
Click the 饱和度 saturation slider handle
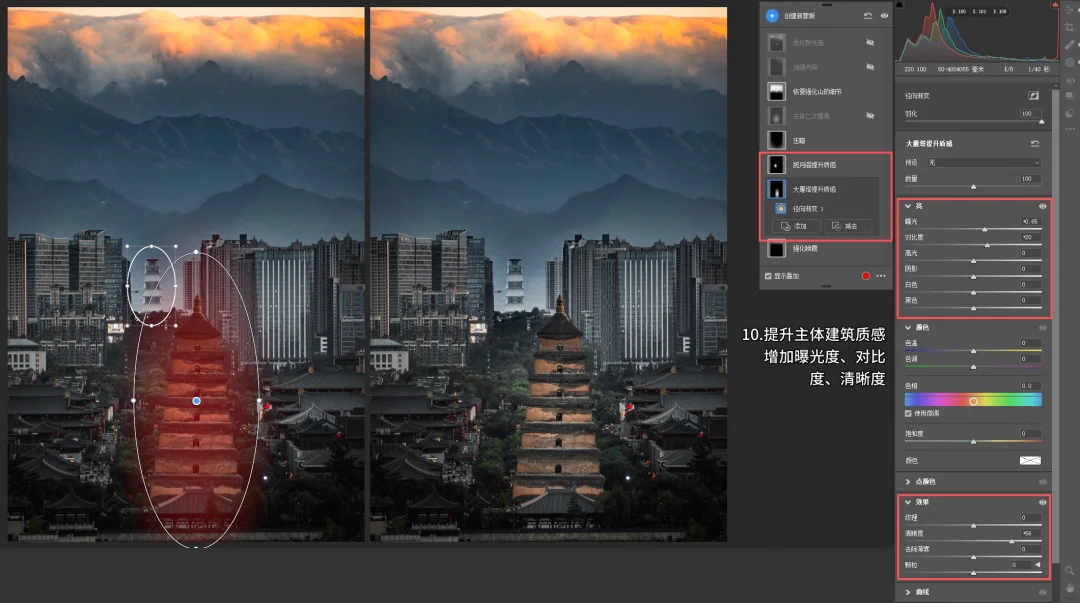(973, 442)
